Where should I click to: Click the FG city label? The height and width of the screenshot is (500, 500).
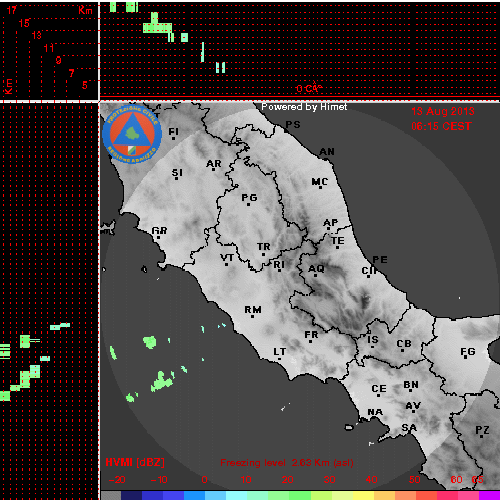[x=468, y=352]
